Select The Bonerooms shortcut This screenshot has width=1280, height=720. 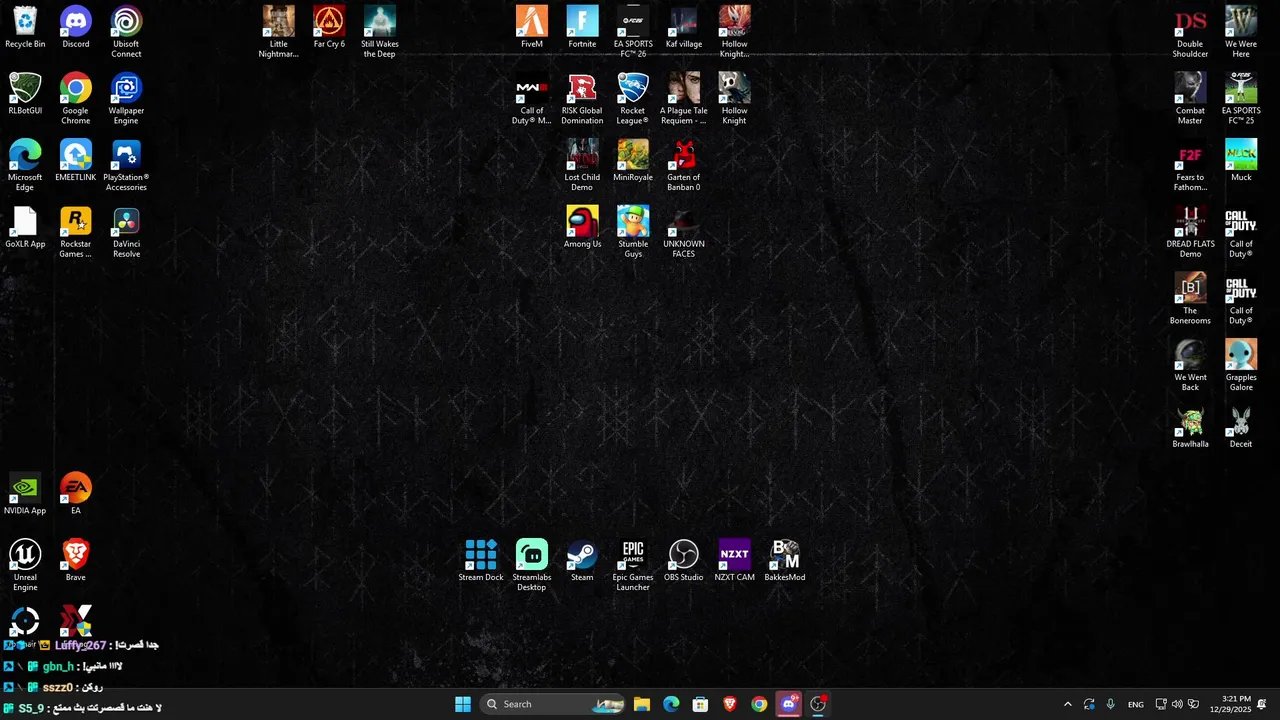(1190, 299)
